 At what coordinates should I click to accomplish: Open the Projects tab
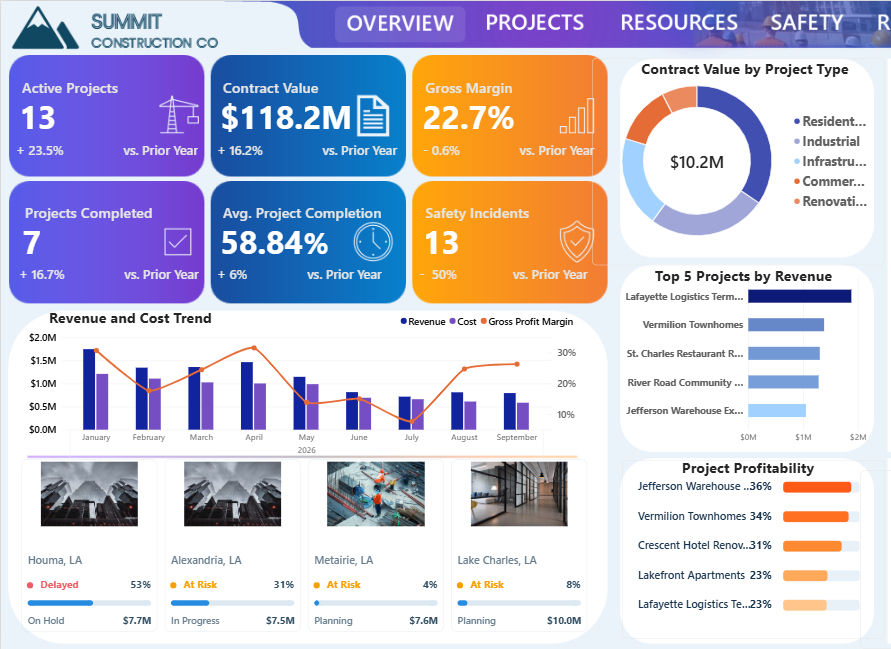click(535, 23)
